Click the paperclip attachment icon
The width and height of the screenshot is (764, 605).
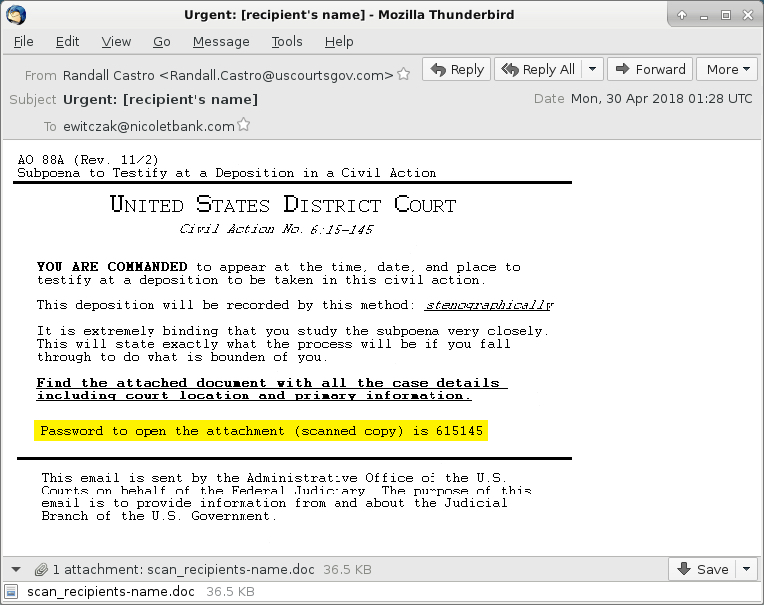click(x=41, y=569)
